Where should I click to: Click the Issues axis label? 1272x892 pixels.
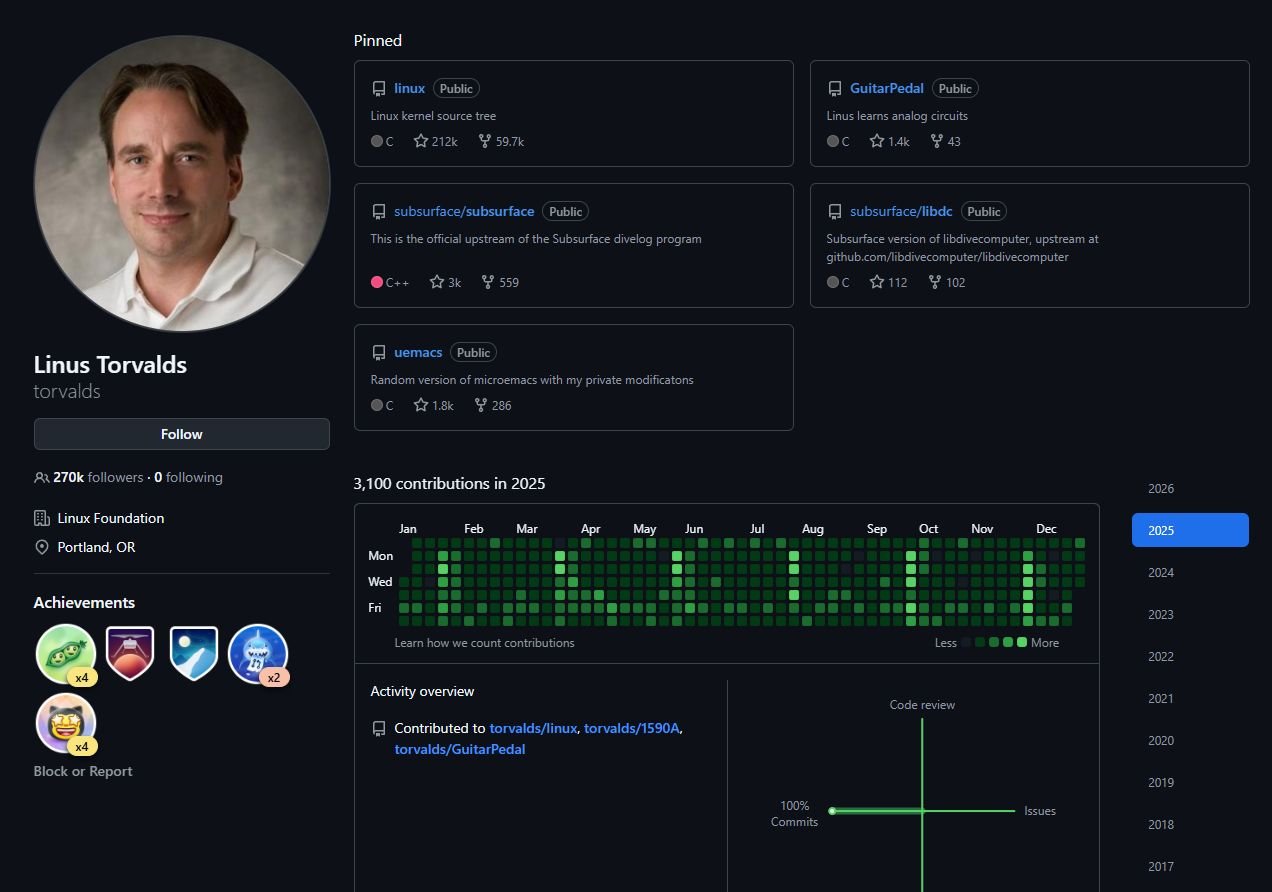pos(1040,811)
